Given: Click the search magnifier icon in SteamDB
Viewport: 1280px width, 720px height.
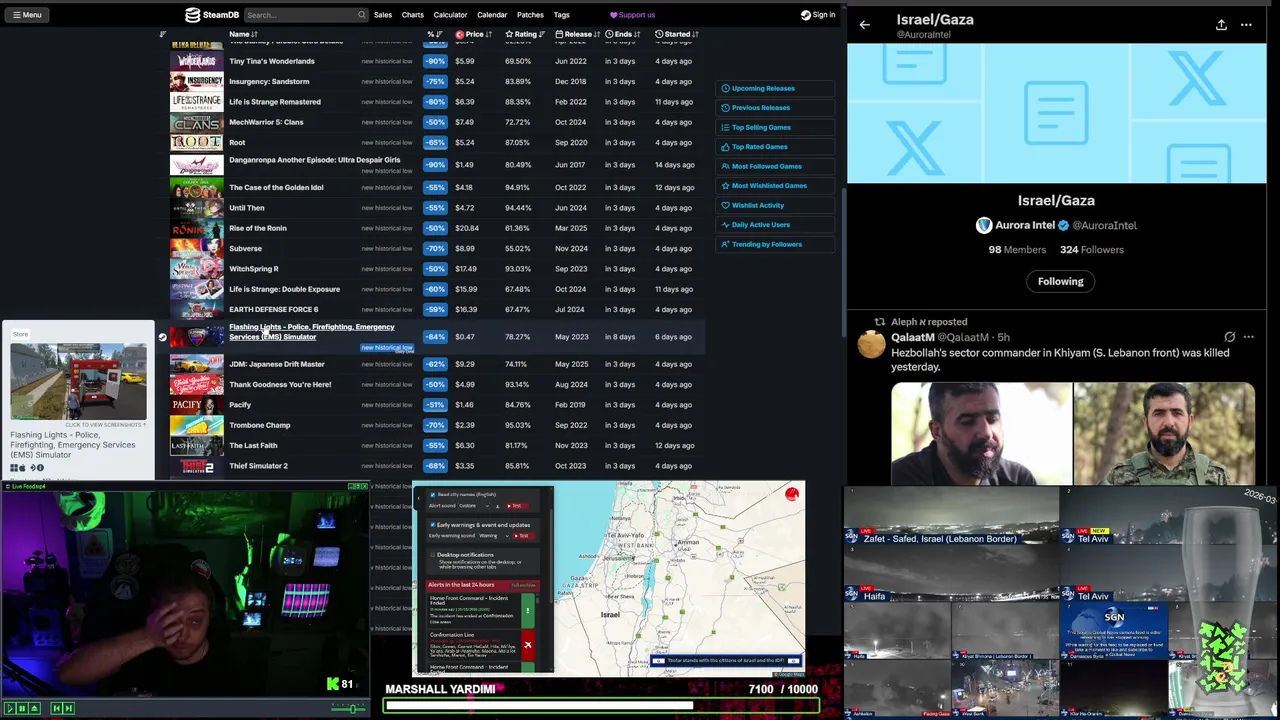Looking at the screenshot, I should [x=361, y=15].
